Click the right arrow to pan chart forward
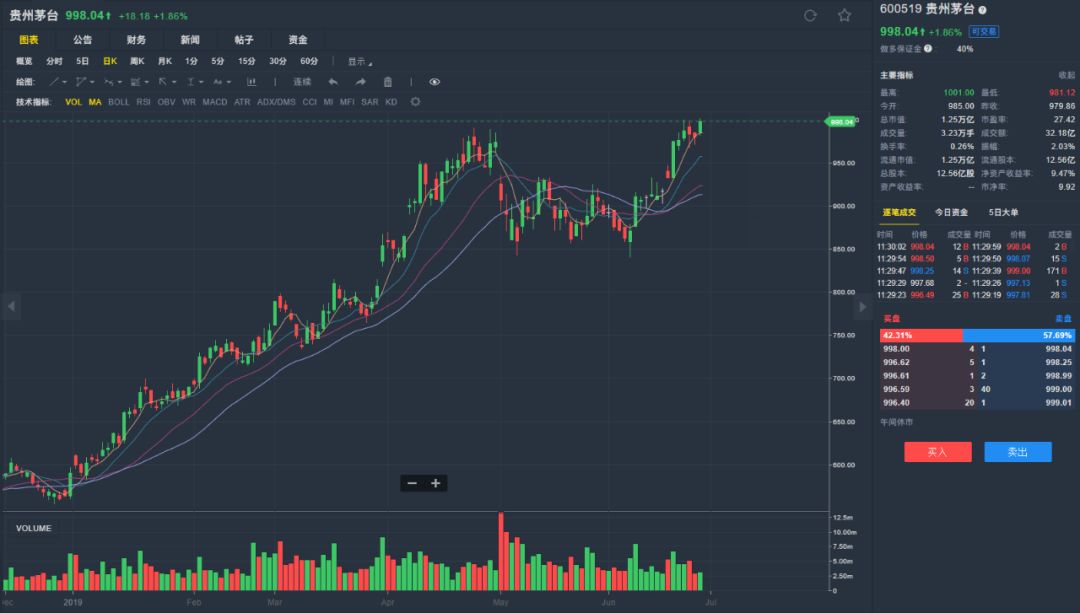This screenshot has width=1080, height=613. (862, 307)
